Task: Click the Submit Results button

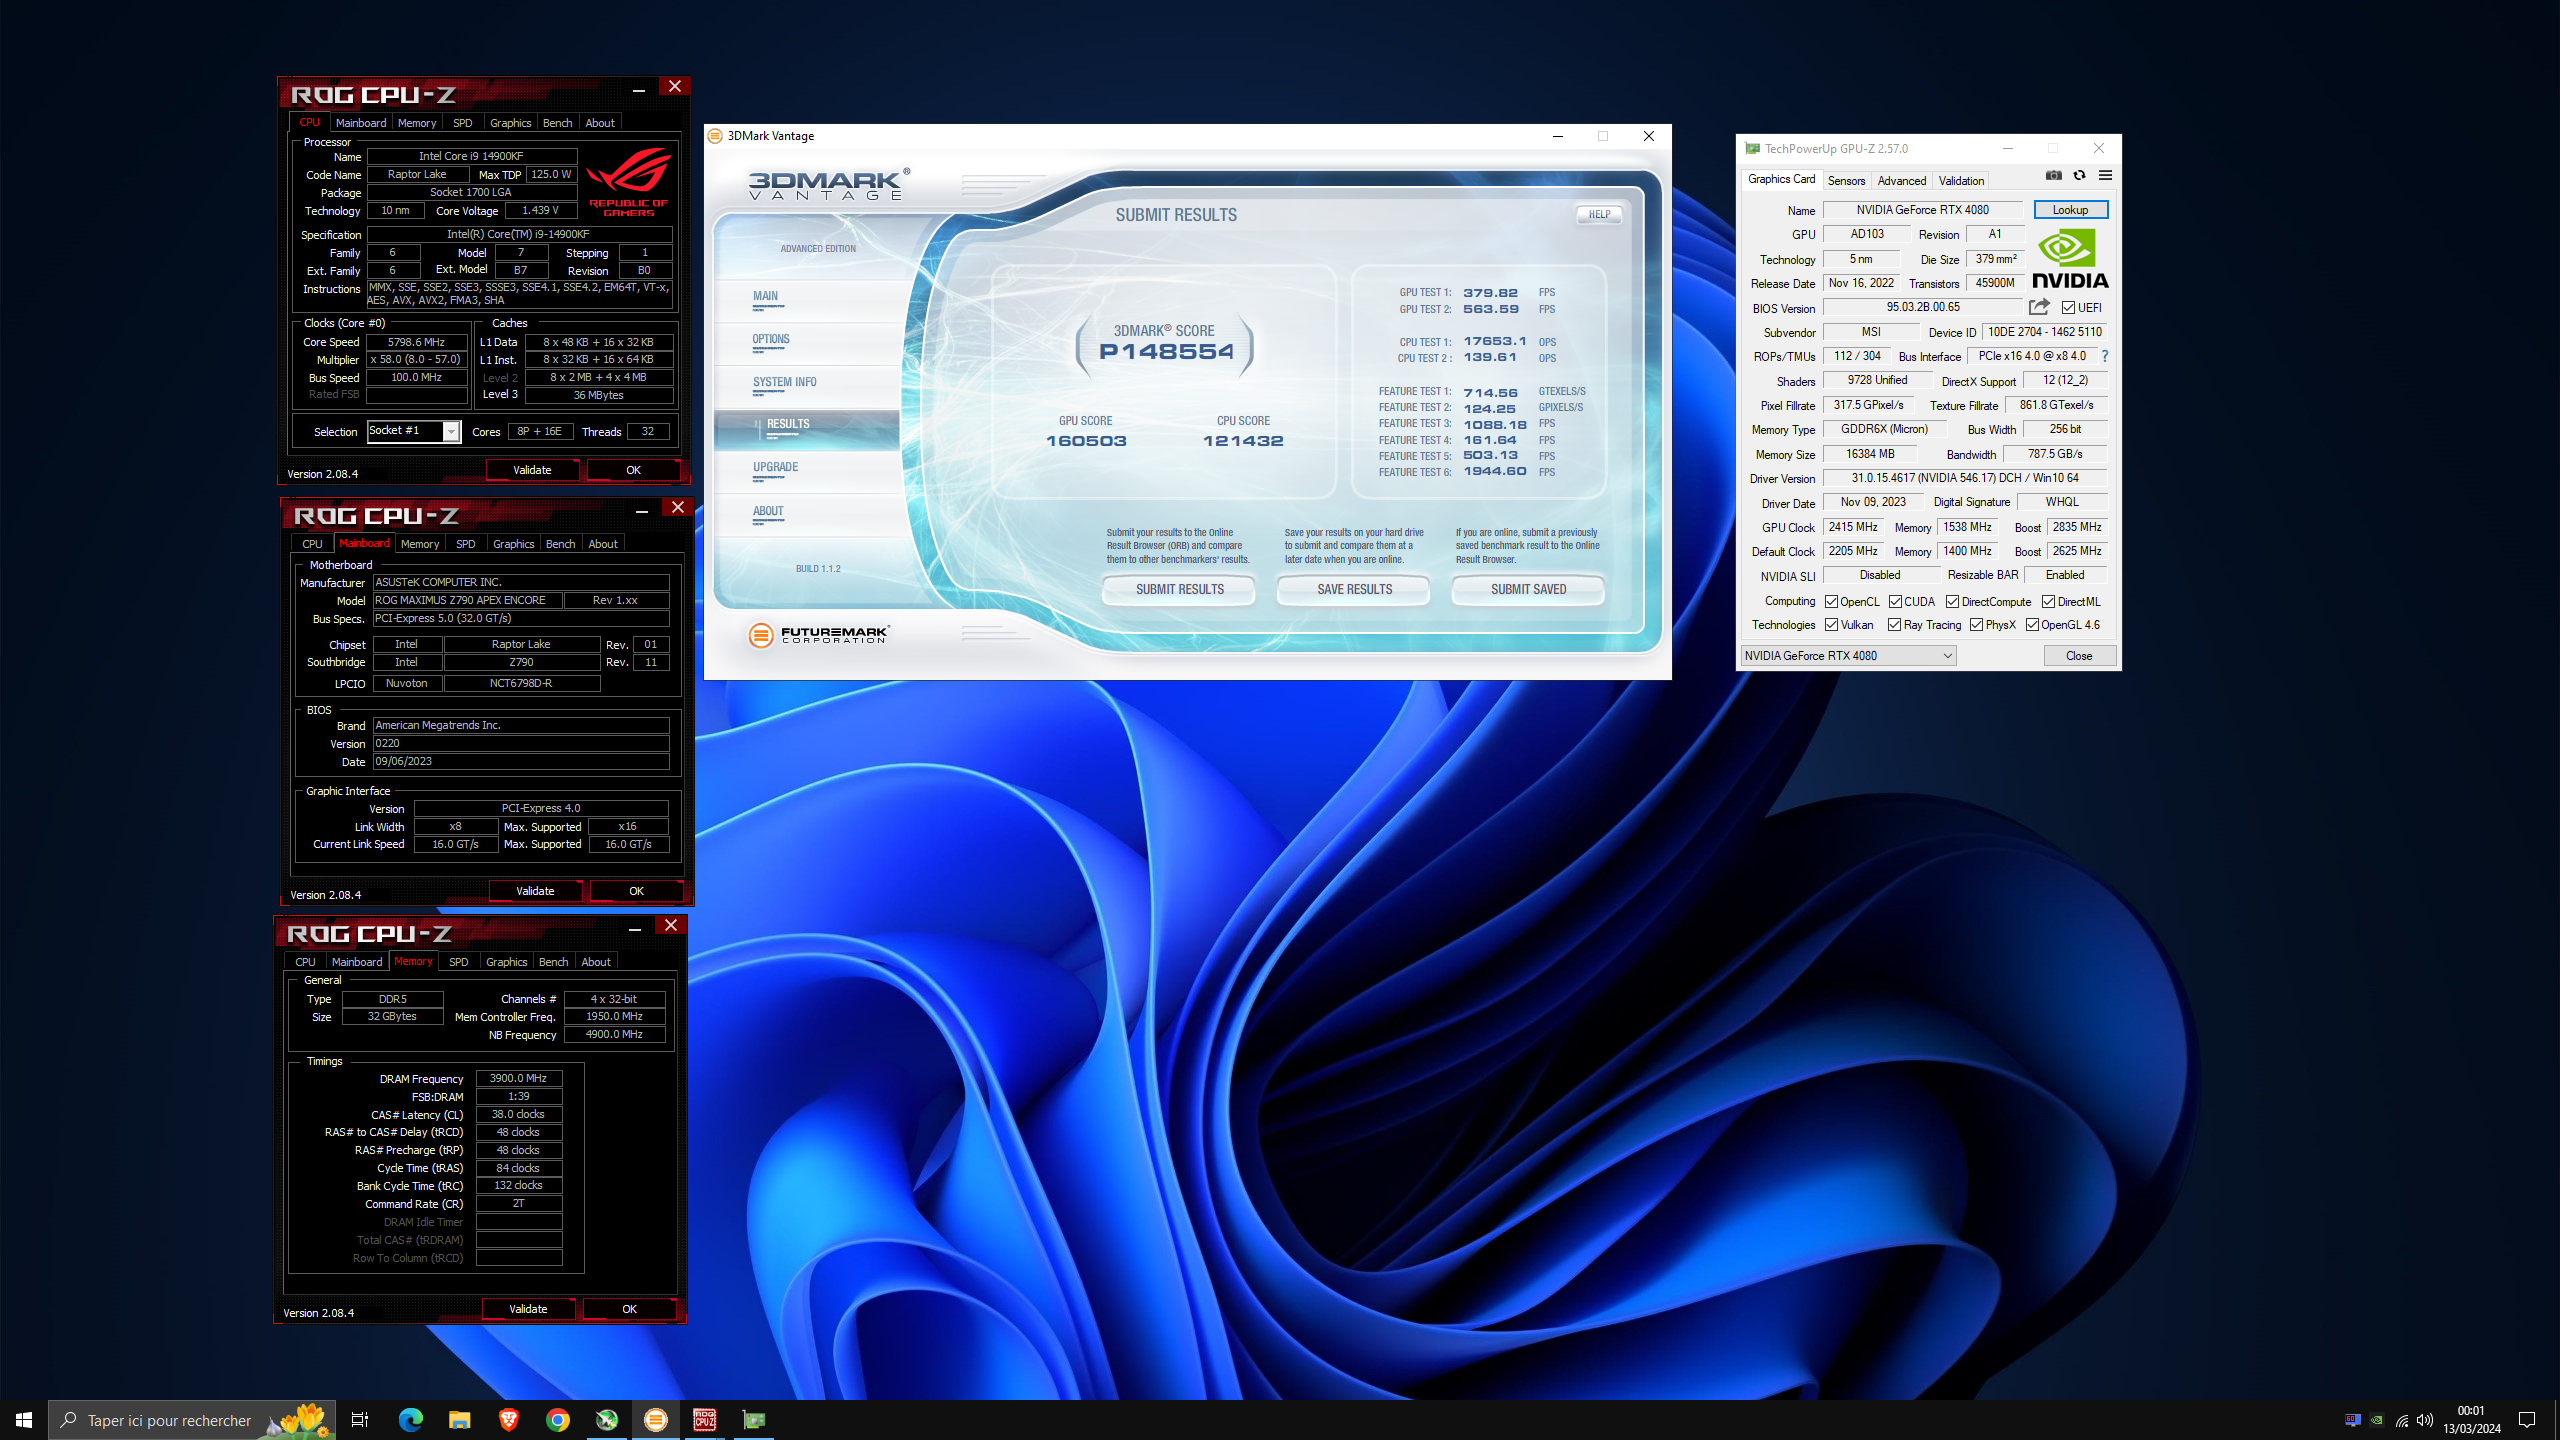Action: pyautogui.click(x=1179, y=589)
